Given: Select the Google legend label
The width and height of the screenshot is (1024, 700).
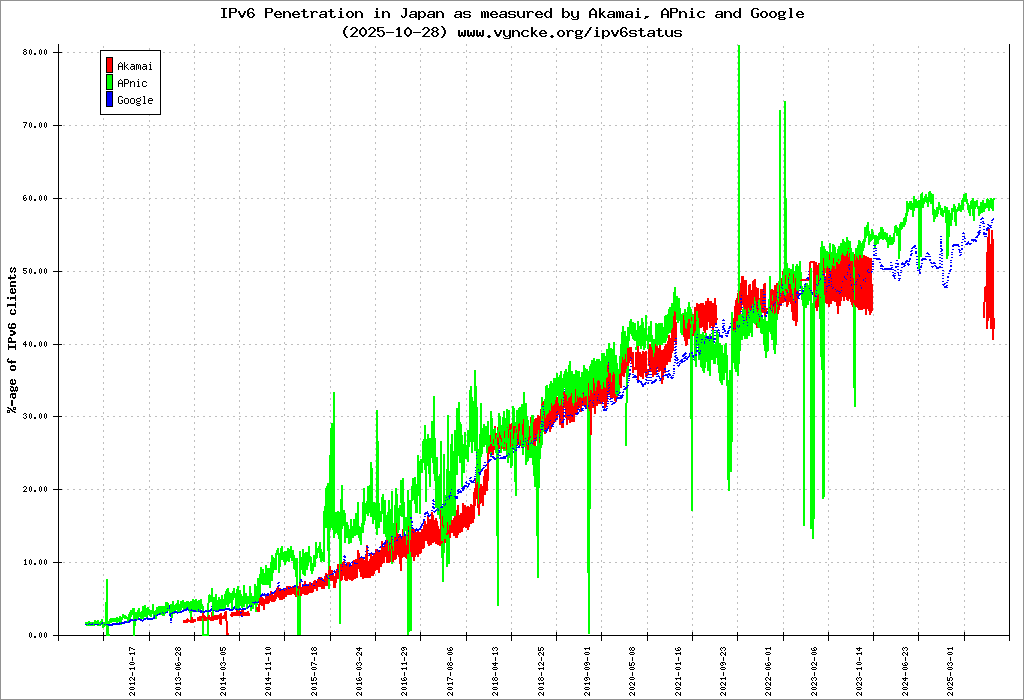Looking at the screenshot, I should (135, 100).
